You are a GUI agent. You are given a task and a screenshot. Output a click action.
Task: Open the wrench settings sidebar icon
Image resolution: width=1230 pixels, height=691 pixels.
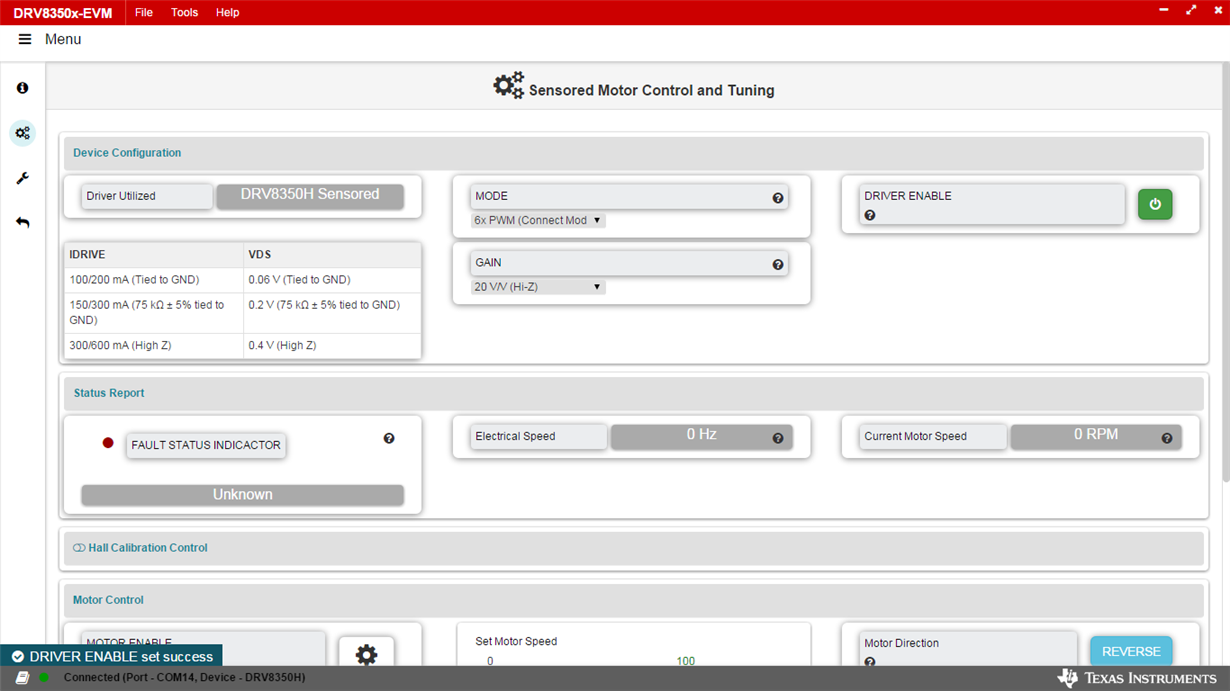coord(22,178)
